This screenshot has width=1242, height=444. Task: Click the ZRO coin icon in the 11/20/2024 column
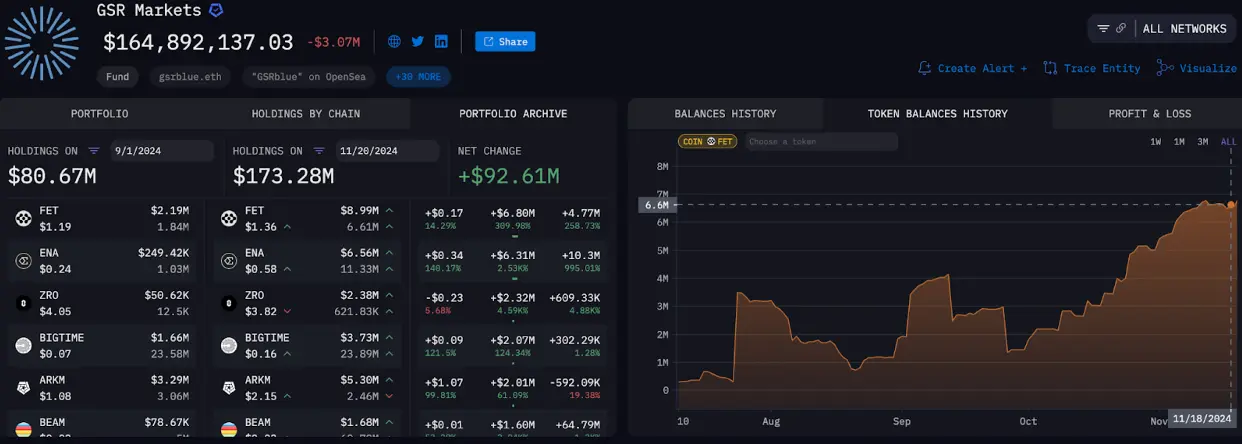[x=229, y=302]
